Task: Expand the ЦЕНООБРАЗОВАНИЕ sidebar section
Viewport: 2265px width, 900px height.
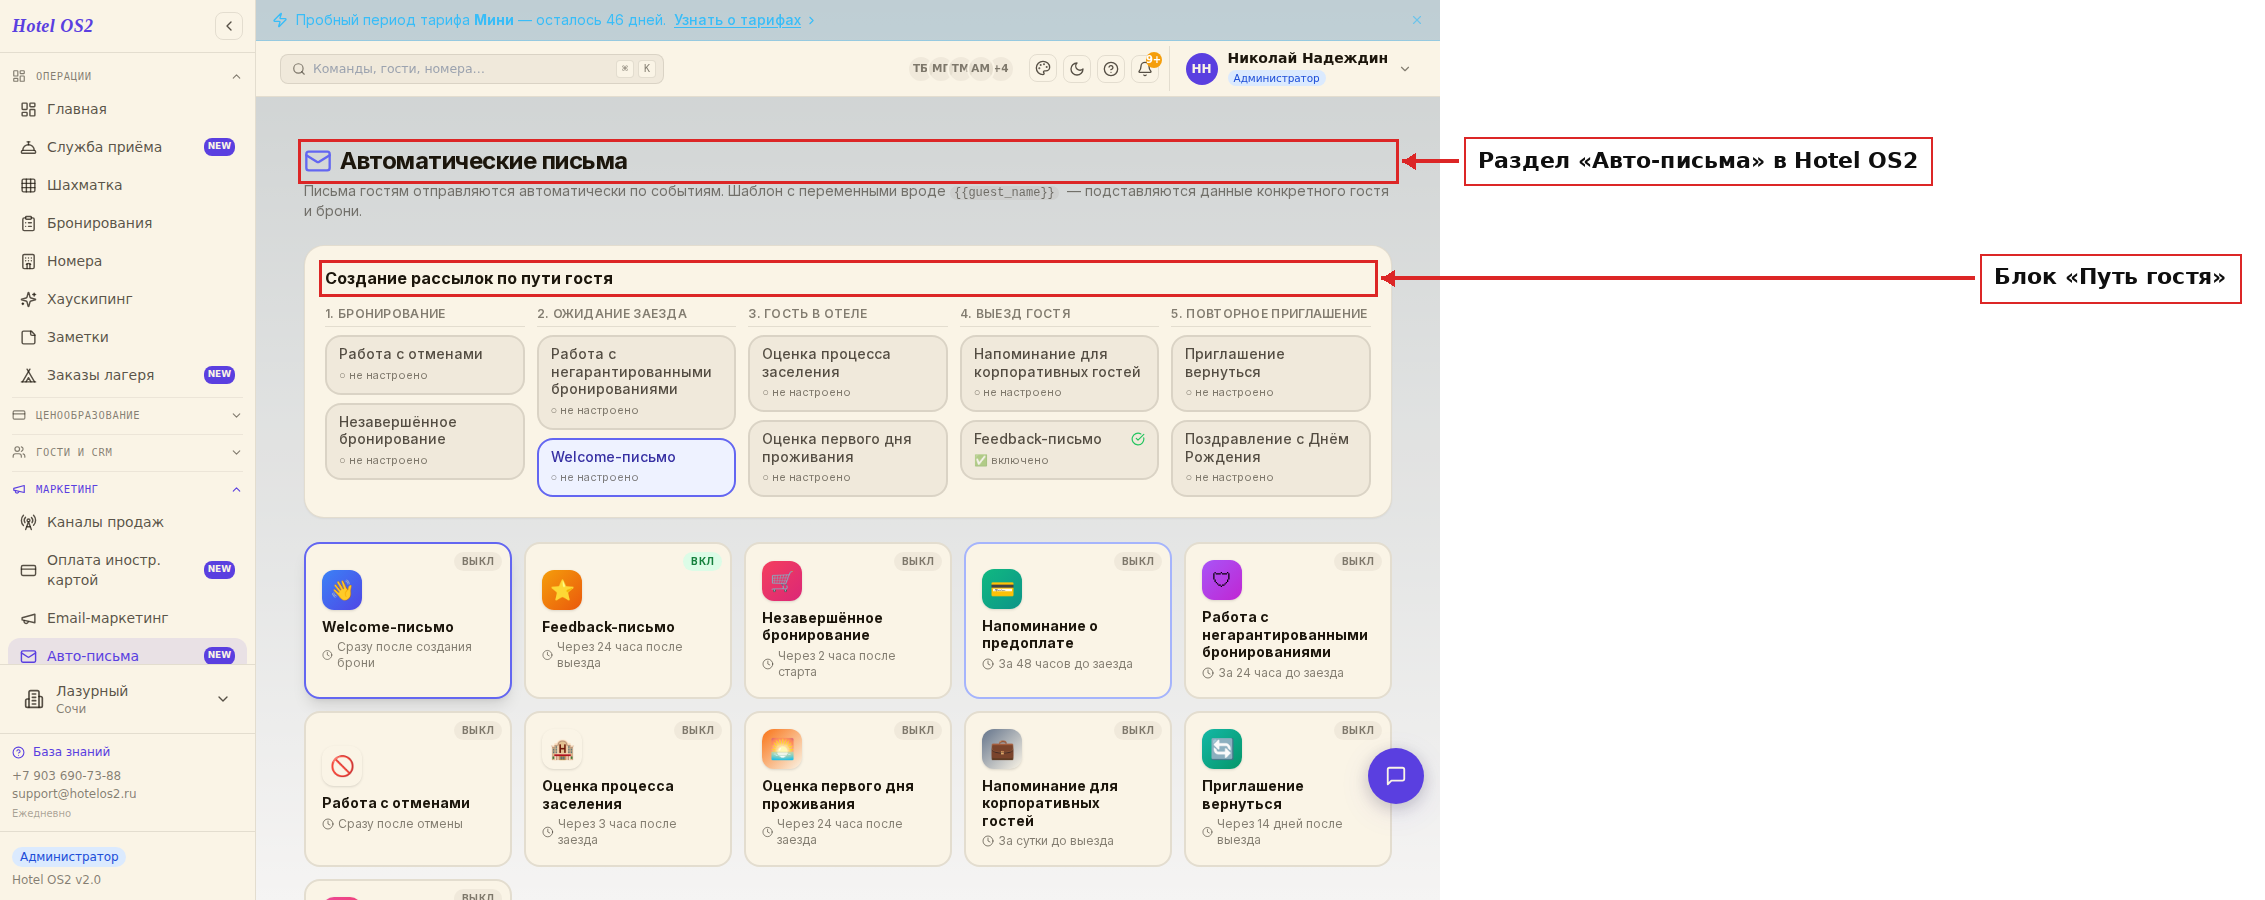Action: click(x=127, y=415)
